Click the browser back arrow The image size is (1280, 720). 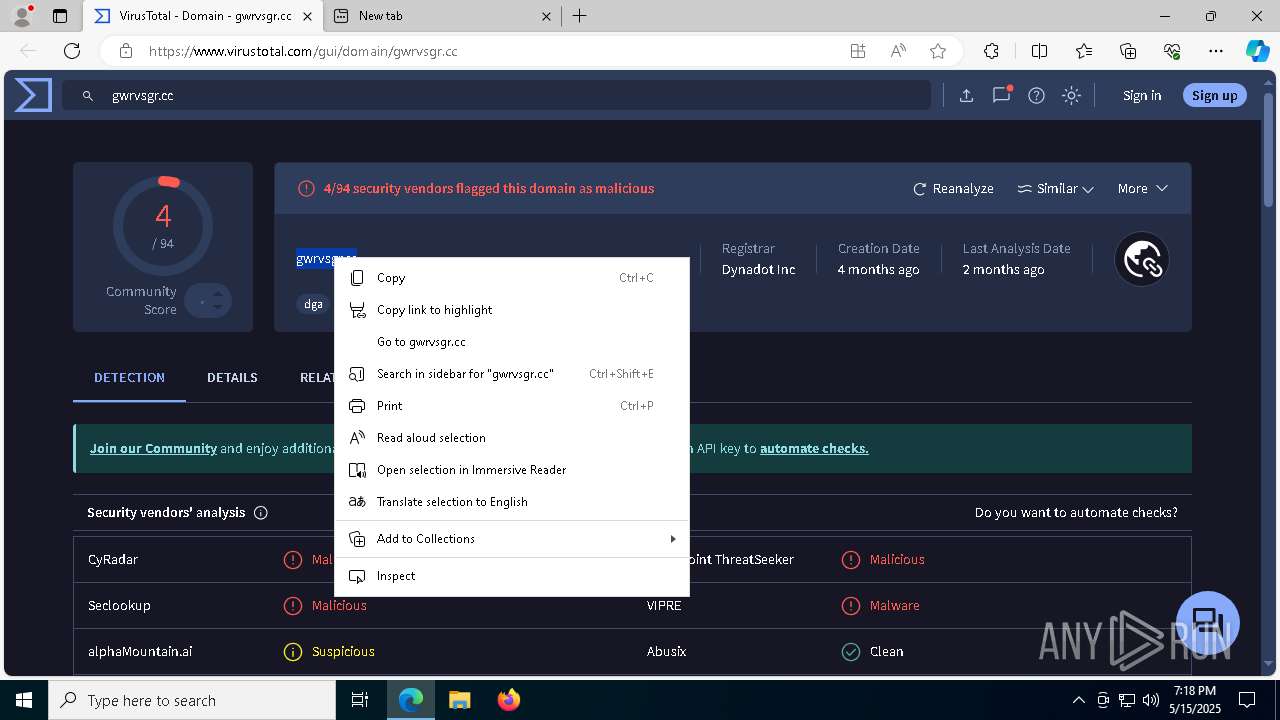pos(28,51)
